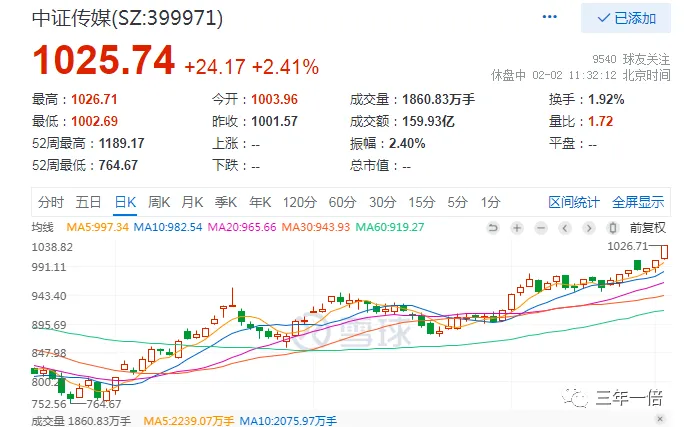The height and width of the screenshot is (427, 684).
Task: Click the 昨收 value 1001.57
Action: [x=274, y=121]
